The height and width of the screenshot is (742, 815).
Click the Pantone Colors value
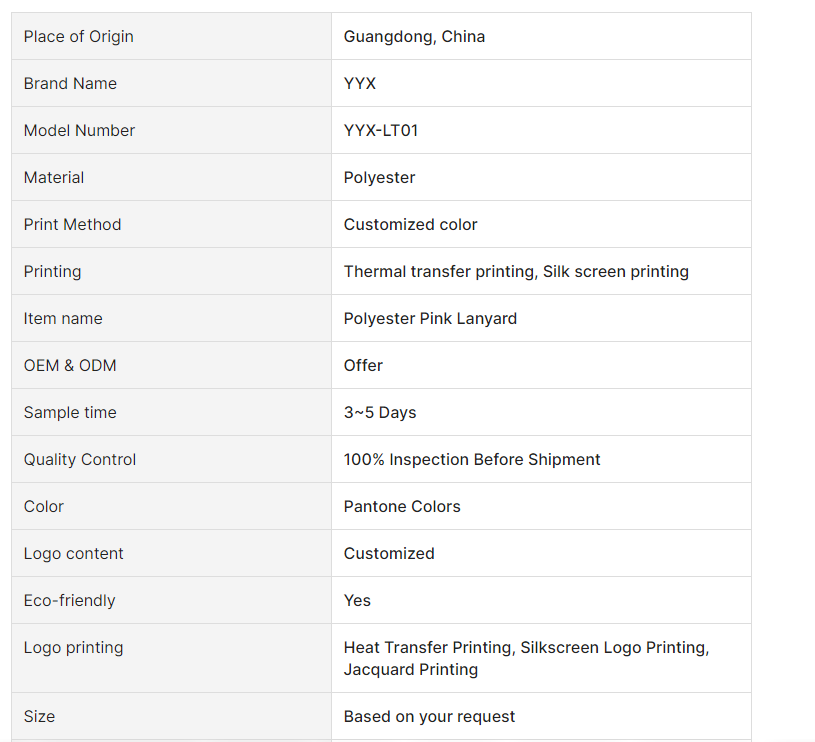tap(402, 507)
